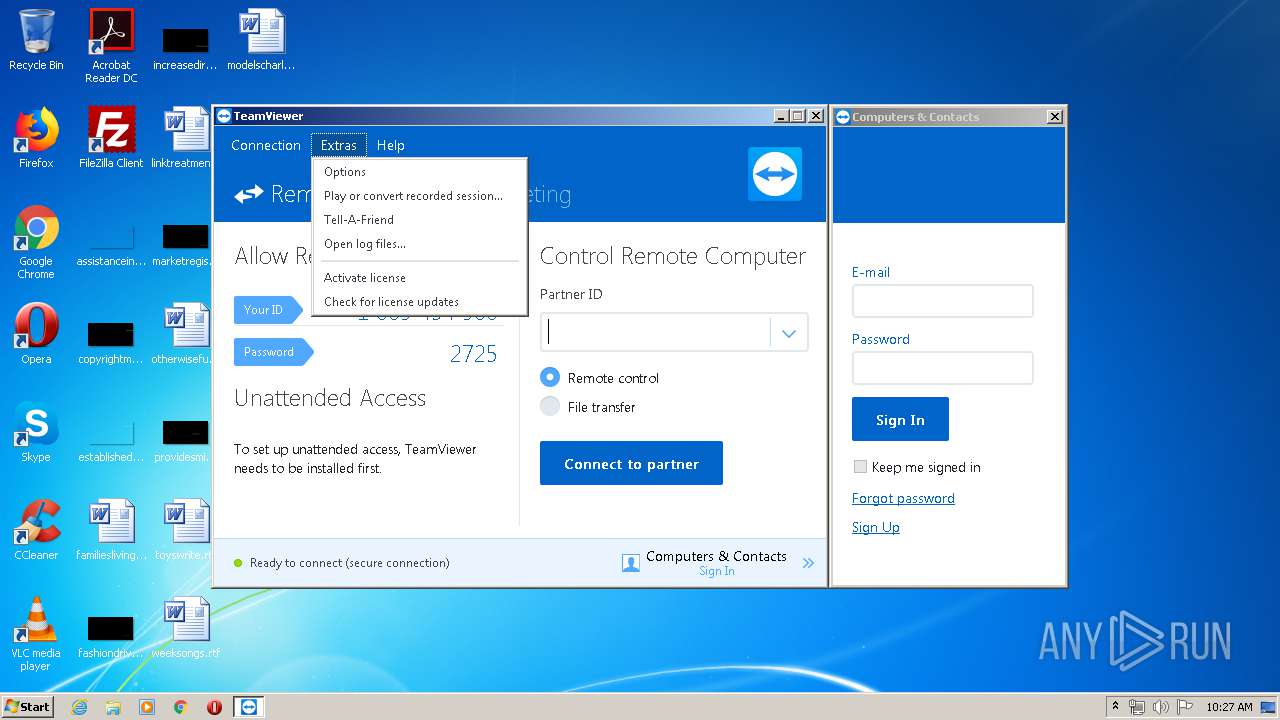The image size is (1280, 720).
Task: Open FileZilla Client desktop icon
Action: [111, 137]
